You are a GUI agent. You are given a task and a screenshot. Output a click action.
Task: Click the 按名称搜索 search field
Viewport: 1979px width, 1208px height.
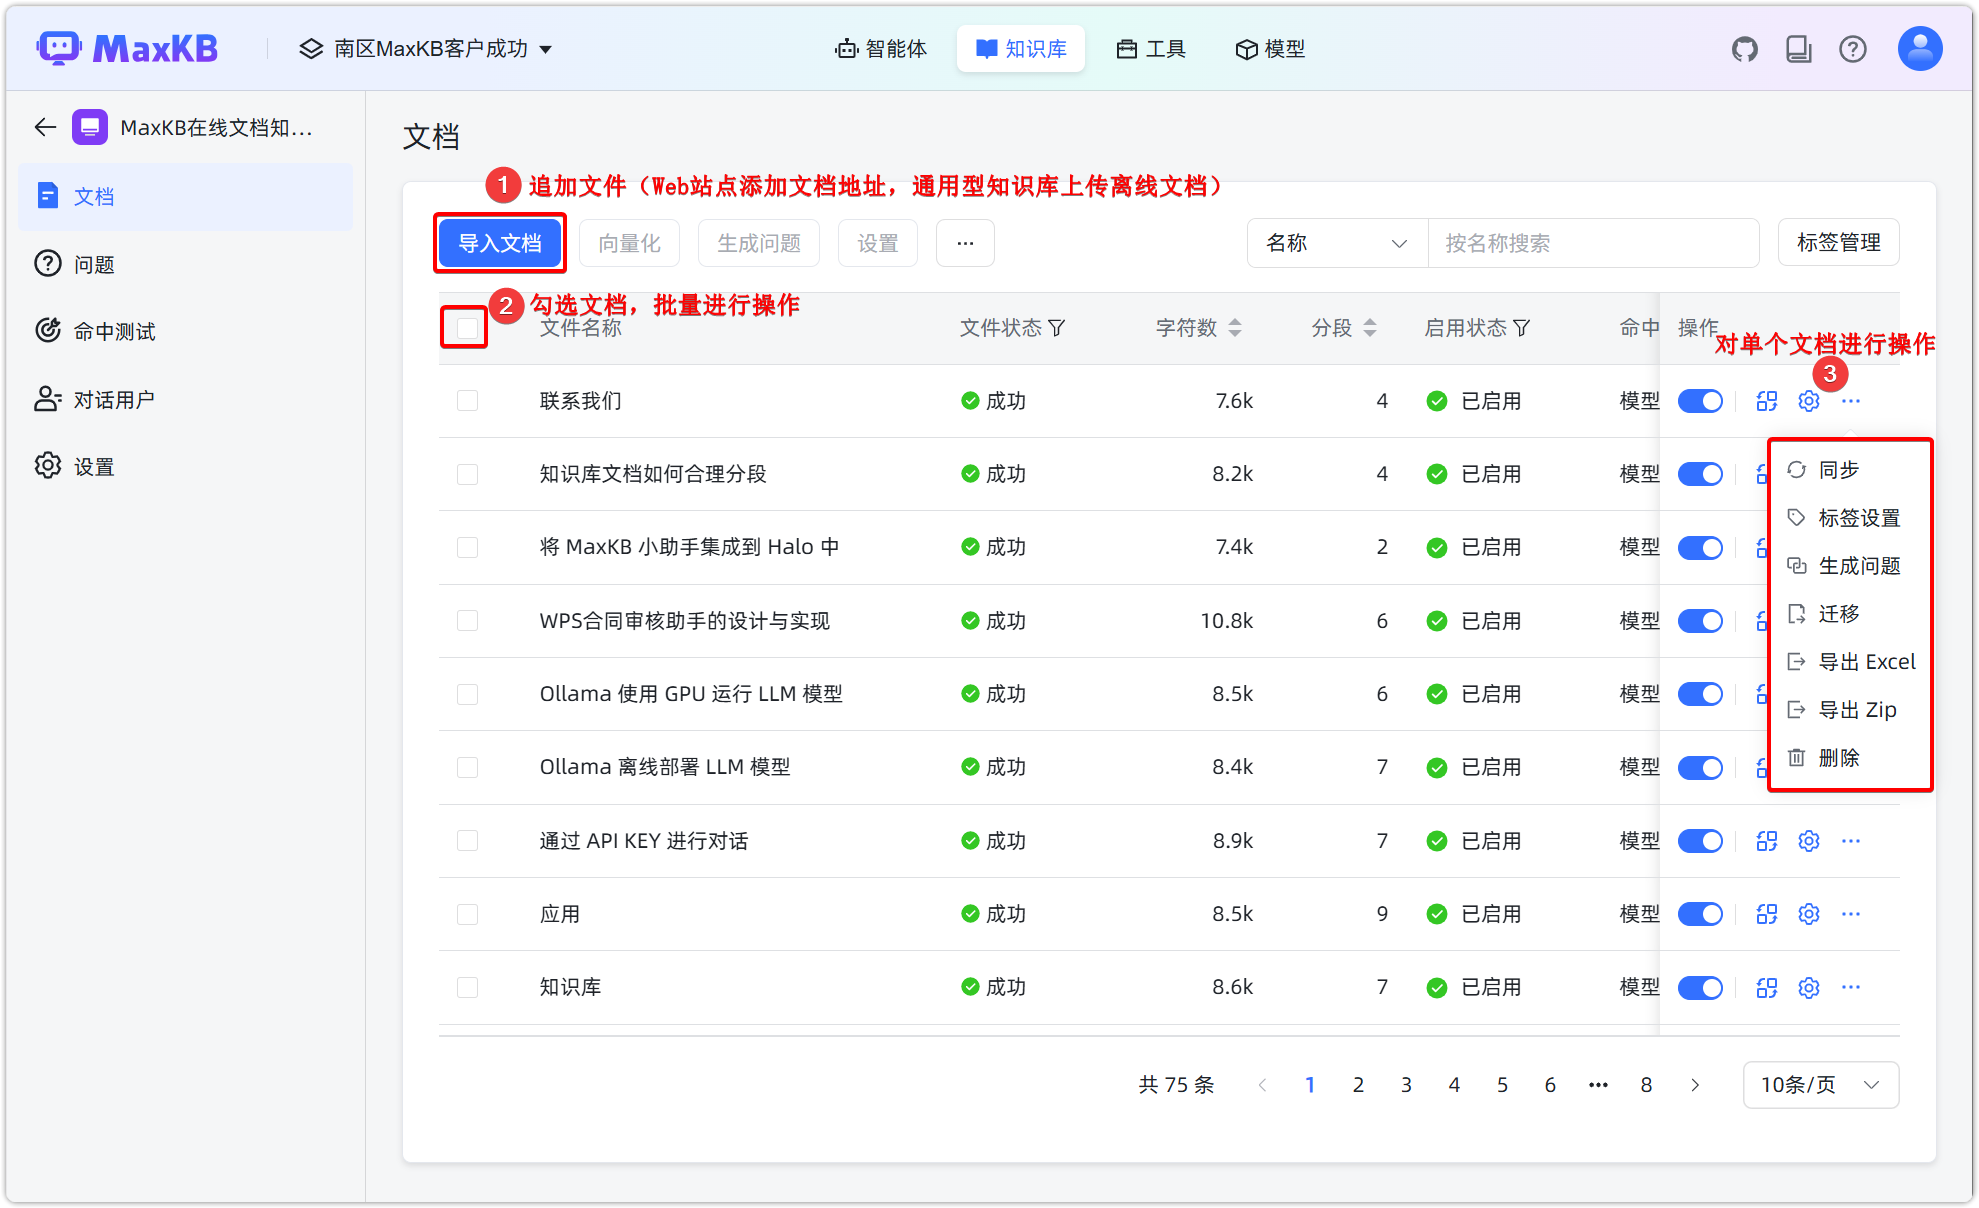click(x=1594, y=243)
